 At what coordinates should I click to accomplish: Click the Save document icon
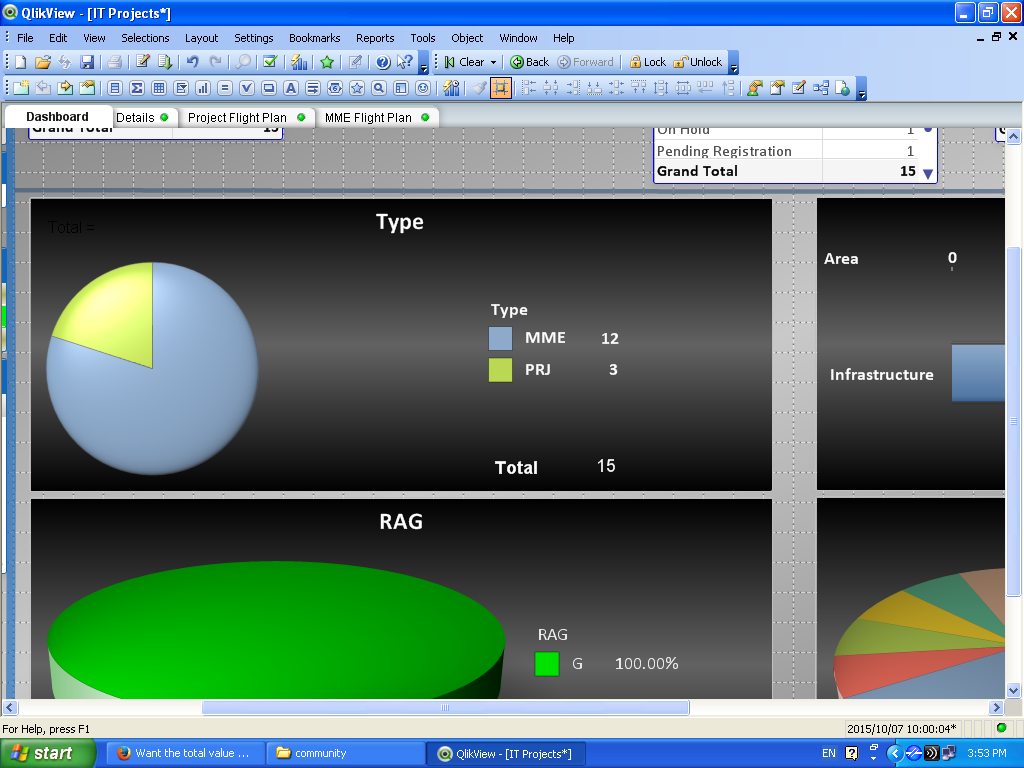click(x=87, y=62)
